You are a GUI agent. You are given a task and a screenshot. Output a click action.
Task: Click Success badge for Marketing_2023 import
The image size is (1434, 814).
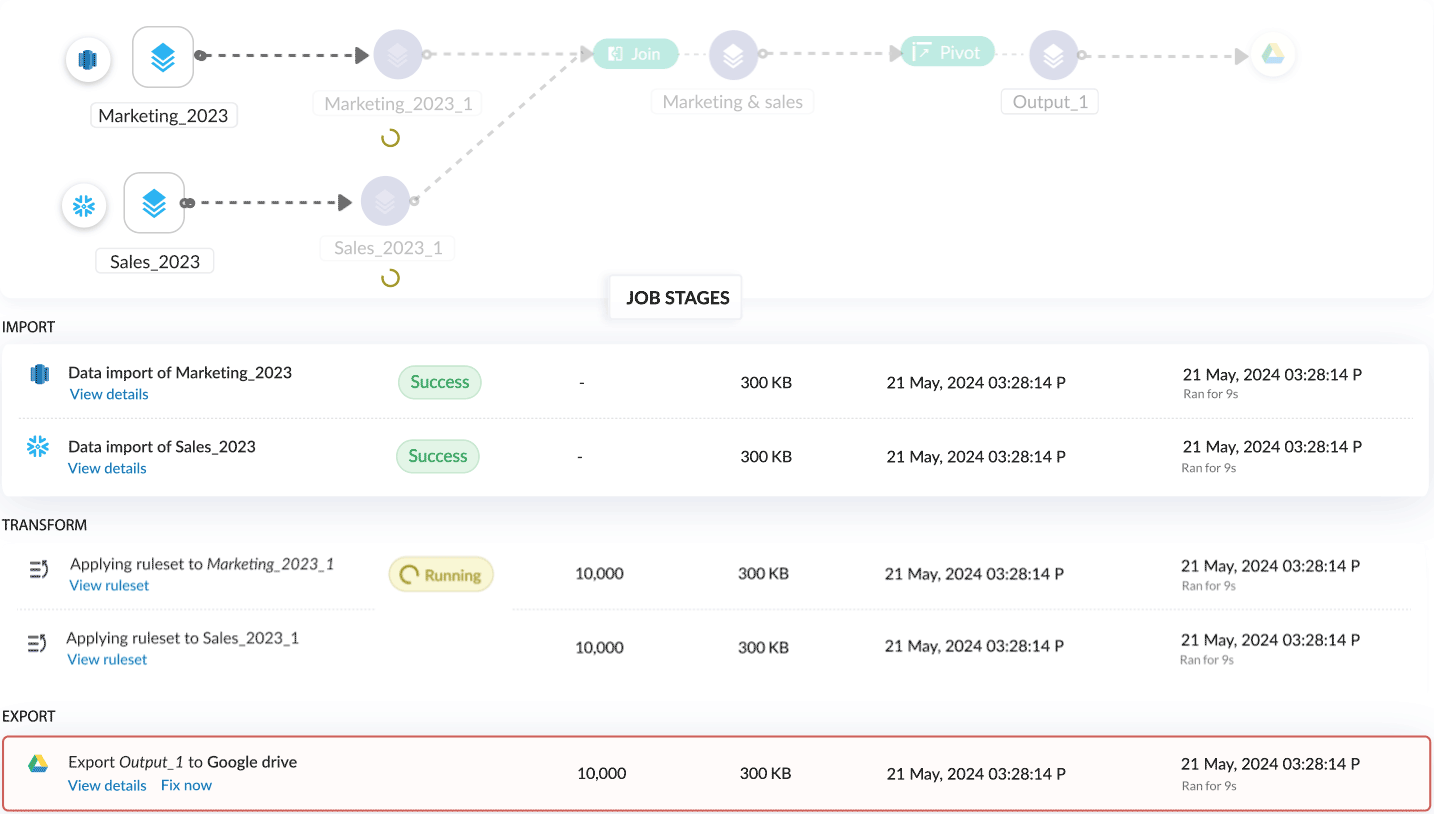pyautogui.click(x=440, y=382)
